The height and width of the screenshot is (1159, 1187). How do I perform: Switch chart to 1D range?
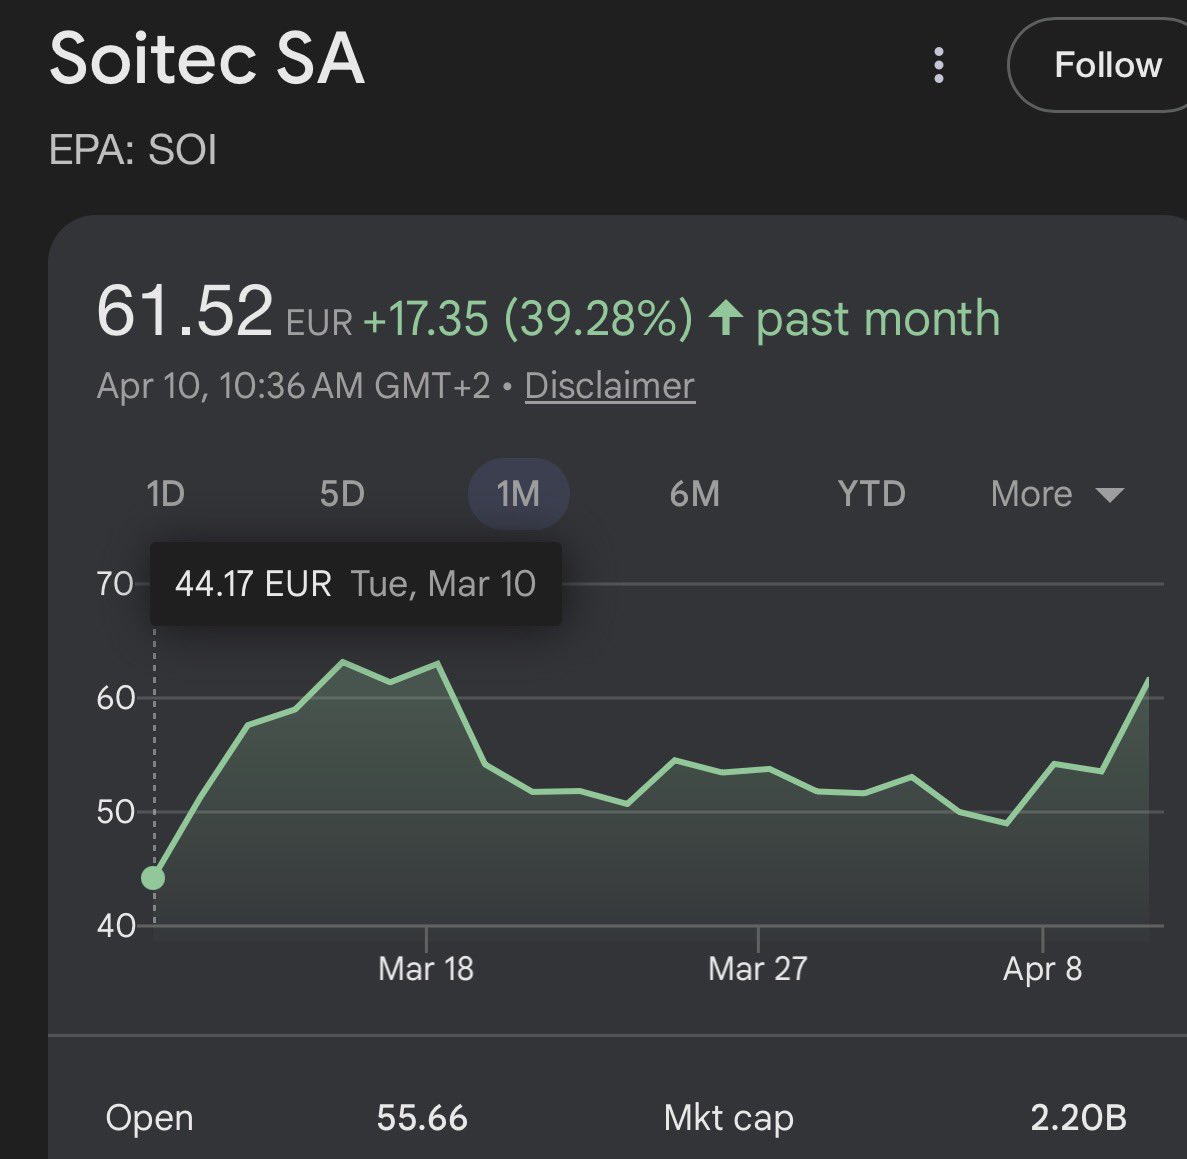click(x=166, y=494)
